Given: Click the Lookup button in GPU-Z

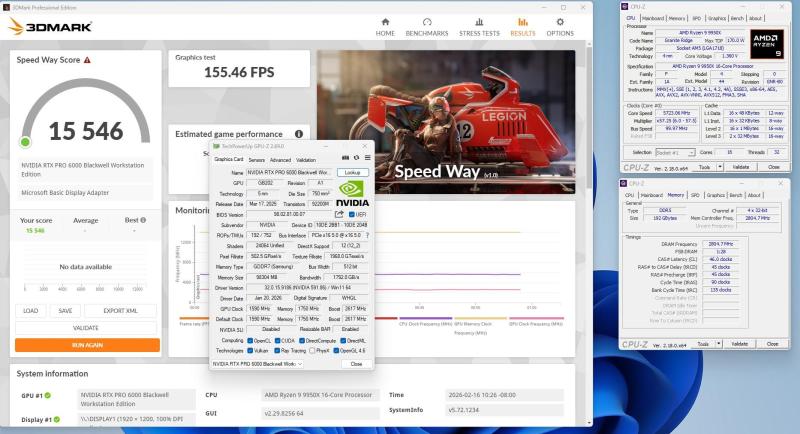Looking at the screenshot, I should pos(353,173).
